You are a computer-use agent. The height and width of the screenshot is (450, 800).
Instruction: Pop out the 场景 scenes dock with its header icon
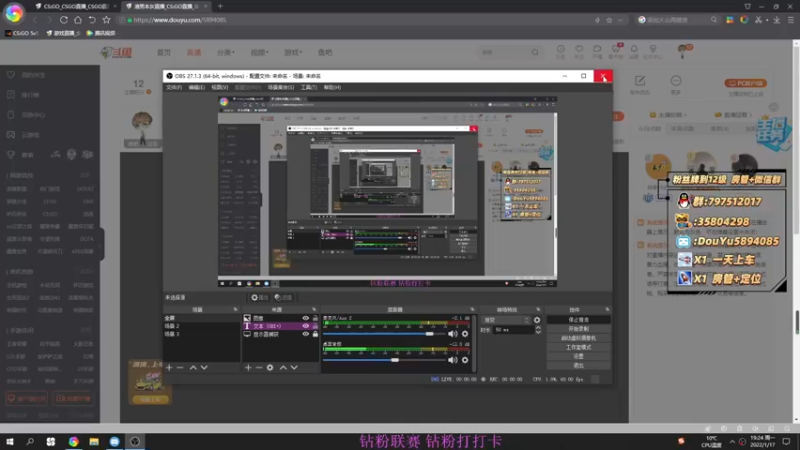tap(235, 310)
